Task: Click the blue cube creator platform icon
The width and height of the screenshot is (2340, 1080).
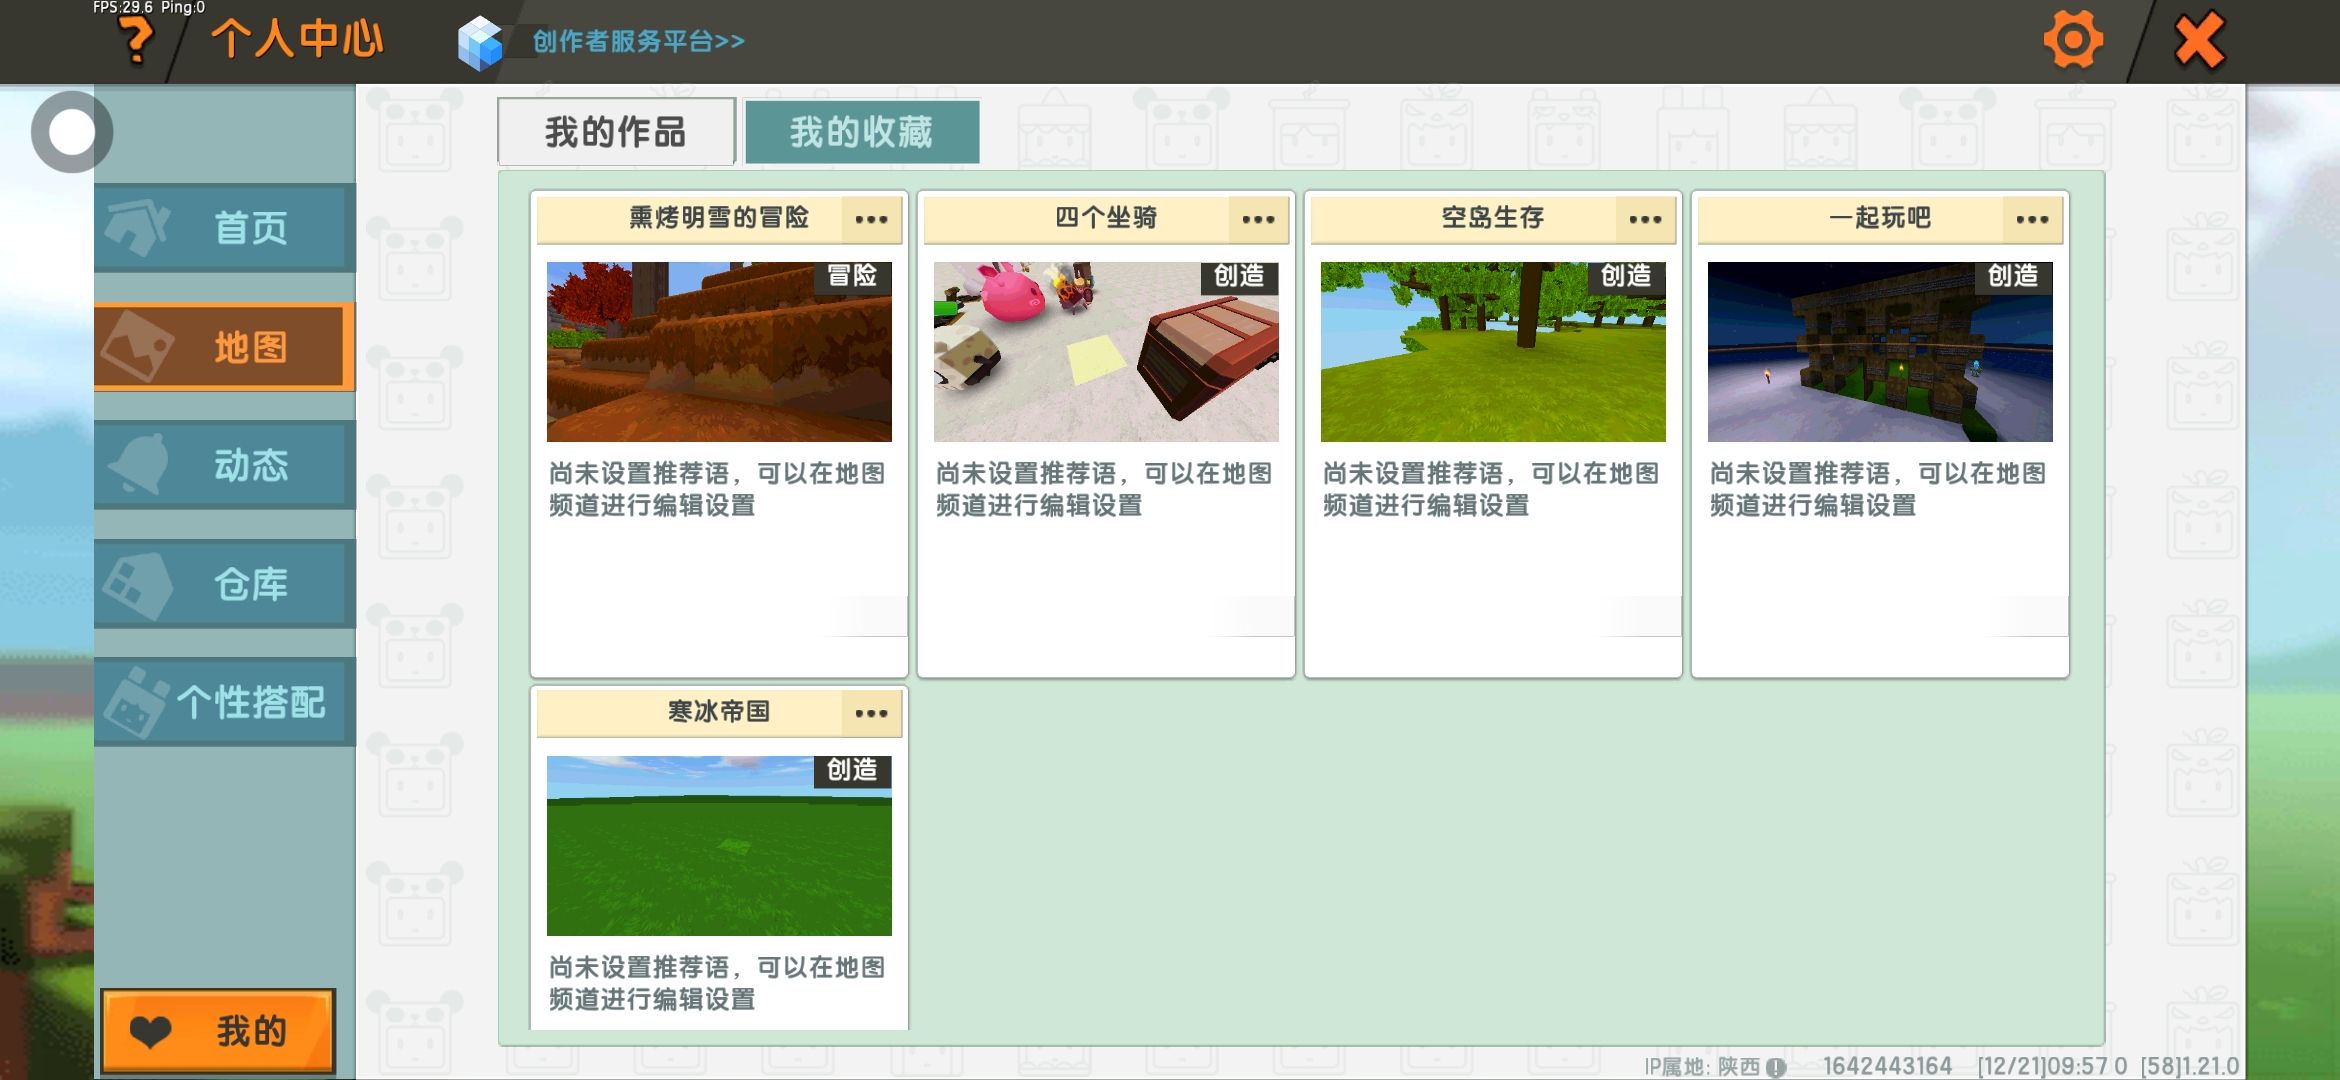Action: pyautogui.click(x=480, y=43)
